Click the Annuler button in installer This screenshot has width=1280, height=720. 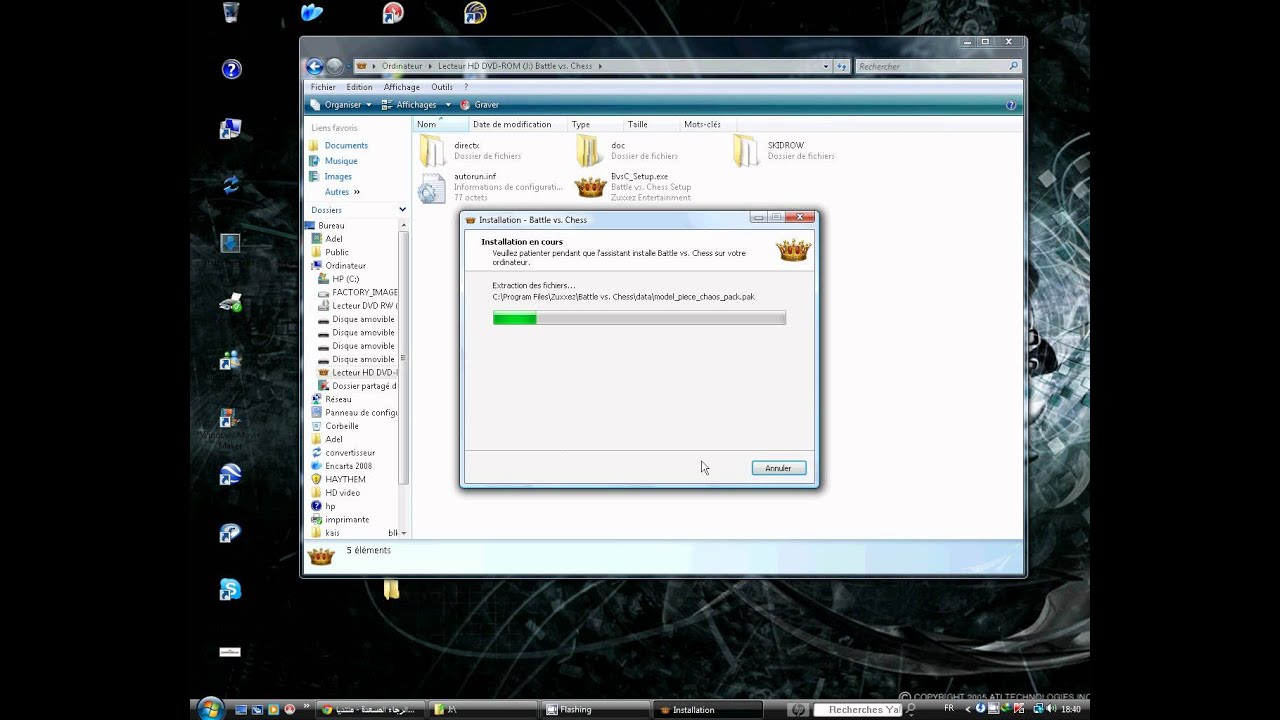click(778, 468)
